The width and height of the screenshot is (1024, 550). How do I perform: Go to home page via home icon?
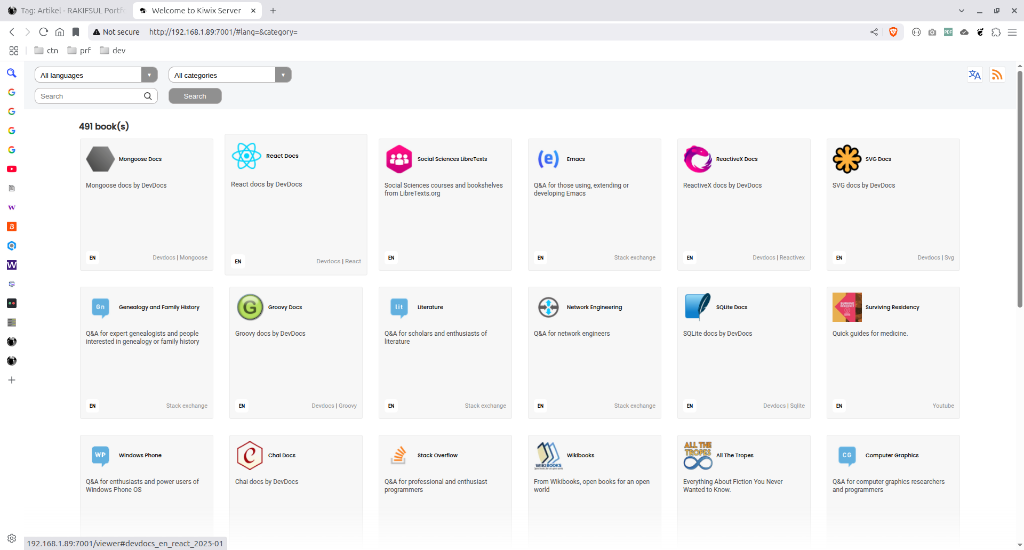click(59, 32)
